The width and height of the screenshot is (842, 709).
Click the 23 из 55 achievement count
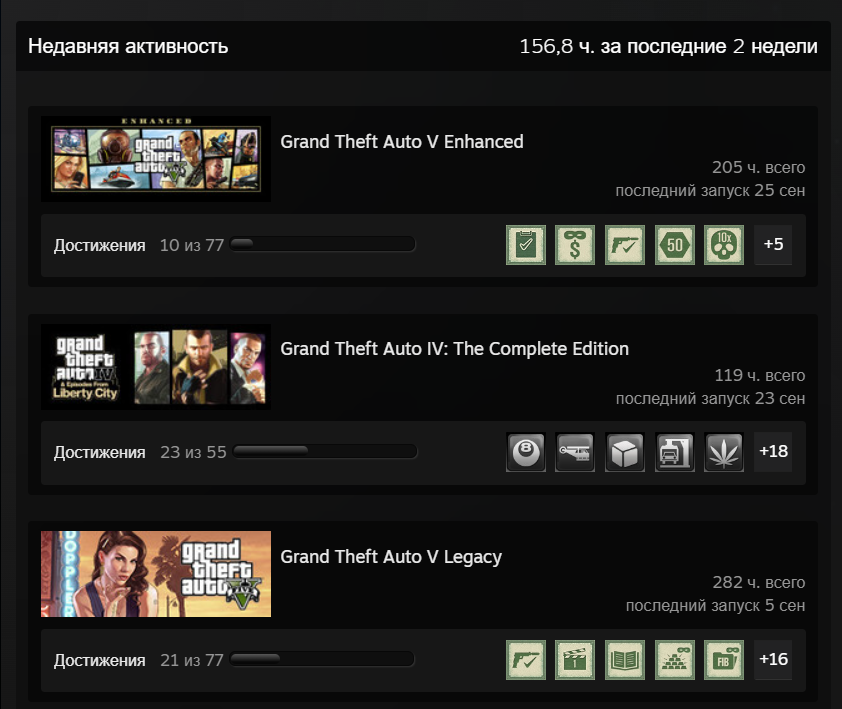(193, 453)
